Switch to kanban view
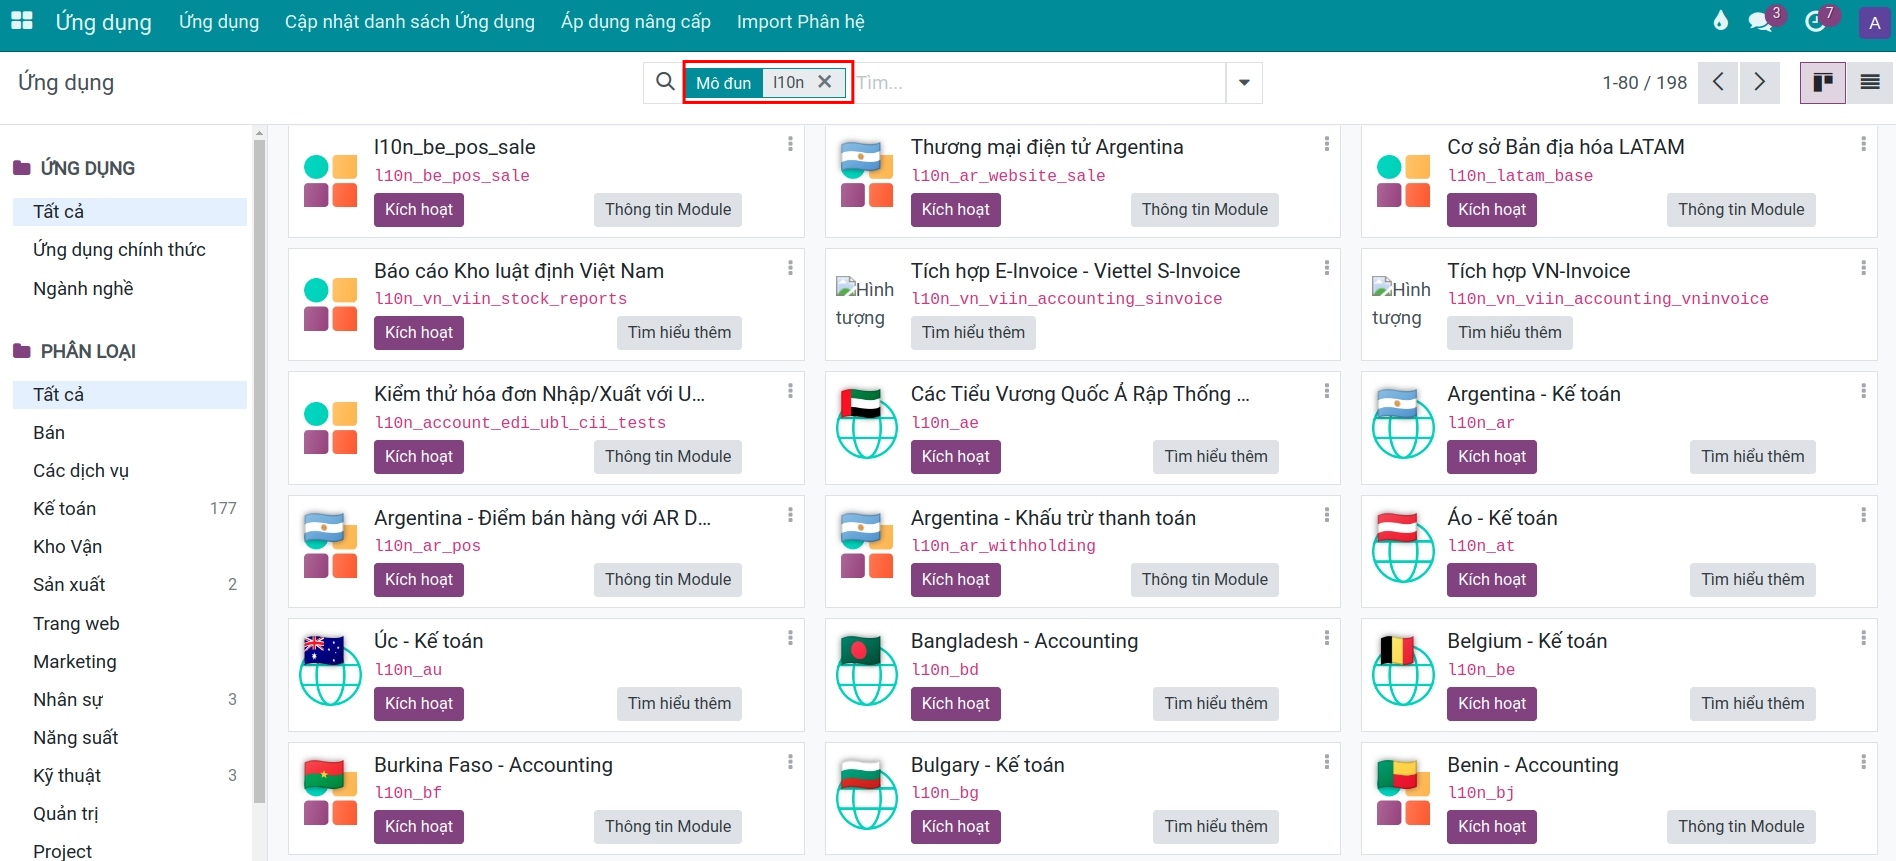 click(x=1823, y=82)
